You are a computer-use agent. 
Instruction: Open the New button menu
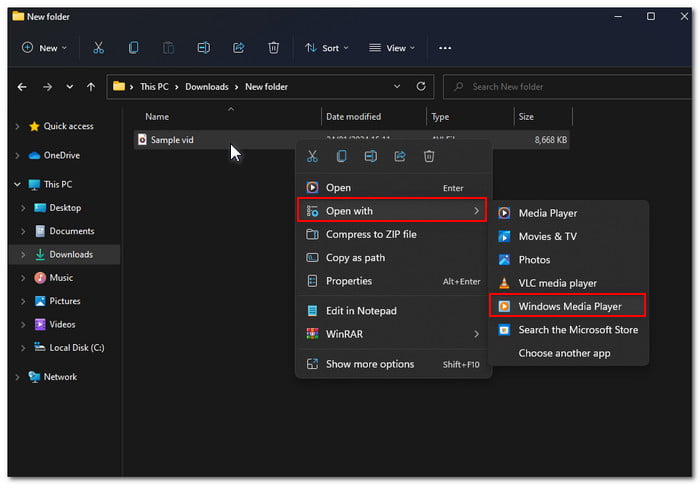pyautogui.click(x=44, y=48)
